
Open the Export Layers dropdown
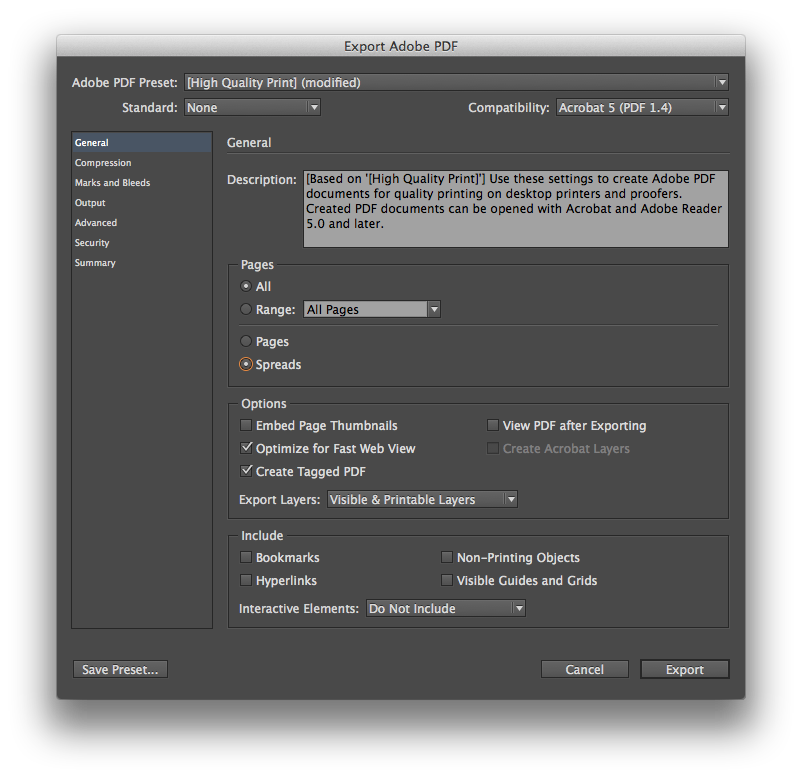pyautogui.click(x=422, y=499)
